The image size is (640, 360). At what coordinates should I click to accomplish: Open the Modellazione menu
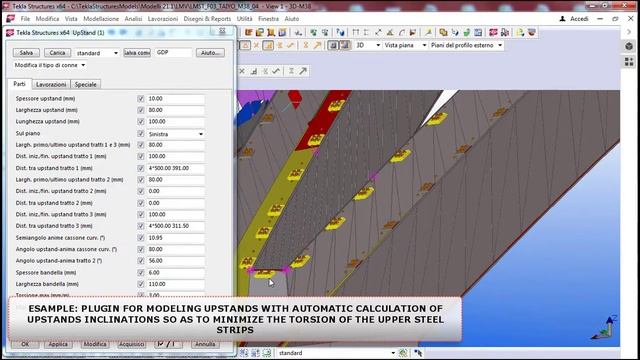pos(101,19)
